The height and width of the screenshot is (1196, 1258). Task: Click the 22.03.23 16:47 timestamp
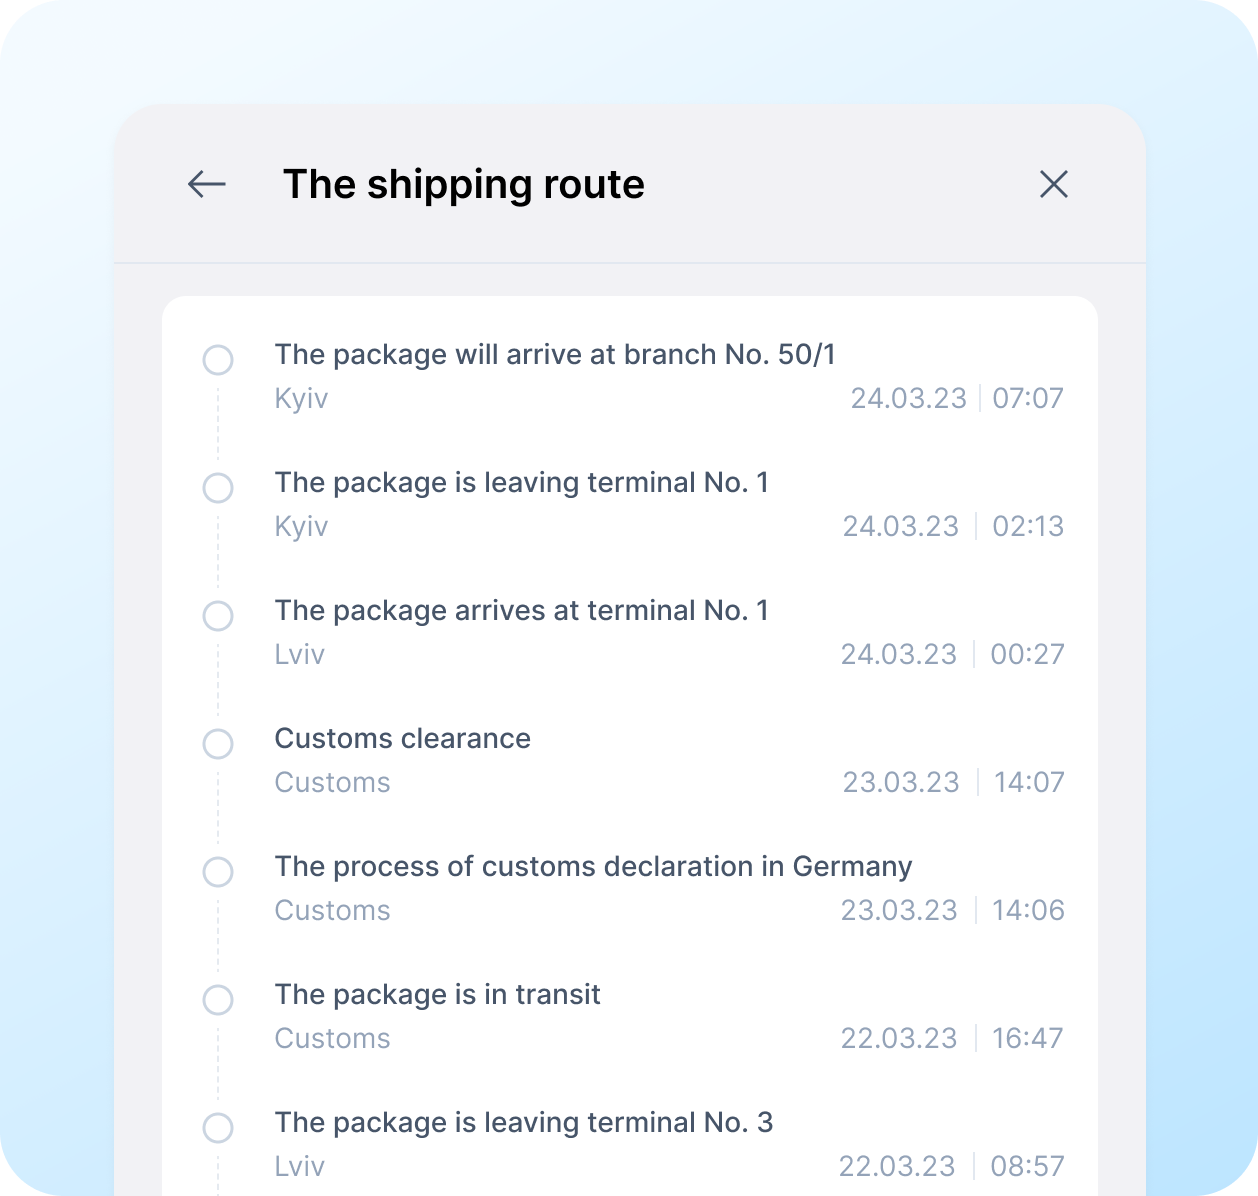pyautogui.click(x=951, y=1039)
